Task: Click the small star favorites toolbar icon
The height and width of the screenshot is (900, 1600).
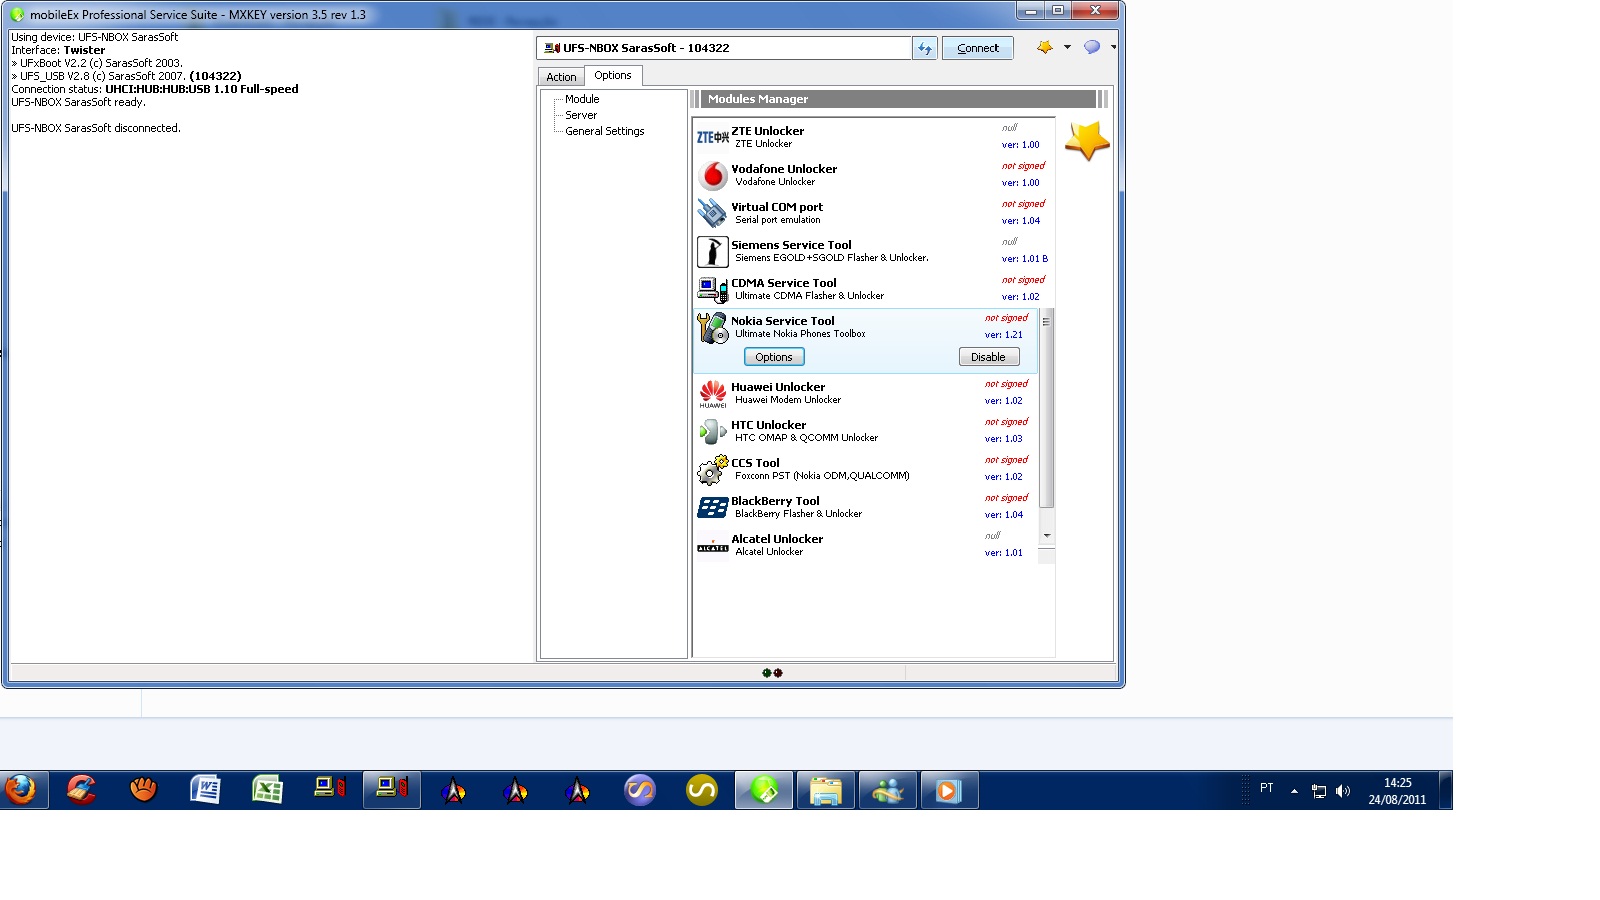Action: [1045, 47]
